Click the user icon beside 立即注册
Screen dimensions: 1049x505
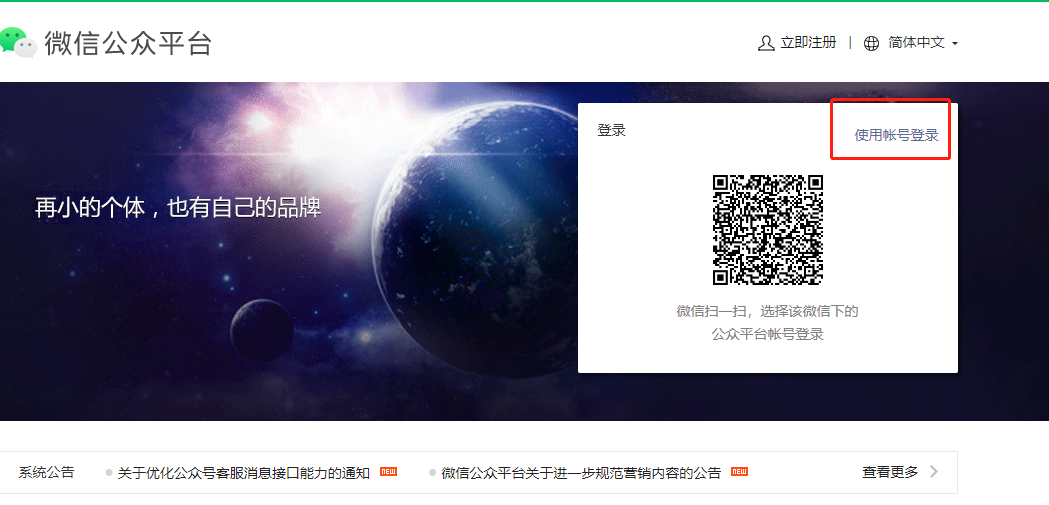coord(765,43)
